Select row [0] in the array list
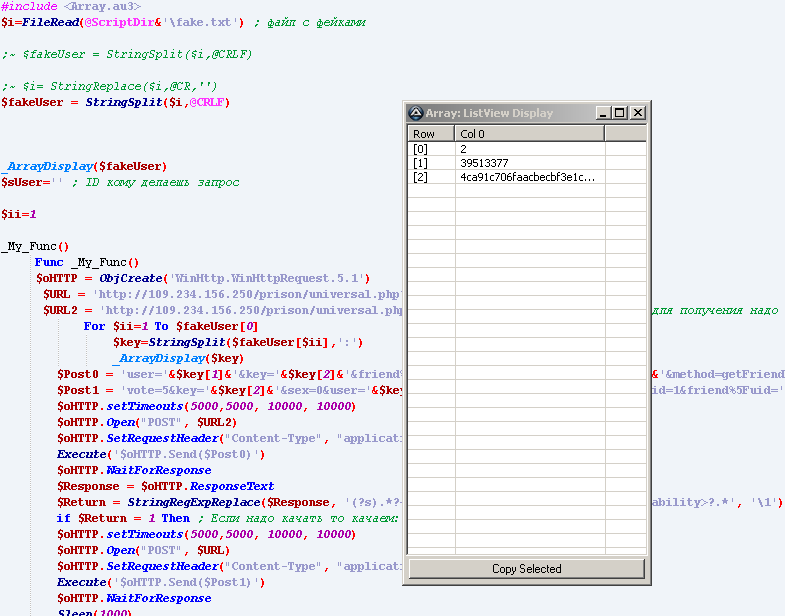Viewport: 785px width, 616px height. (x=421, y=149)
